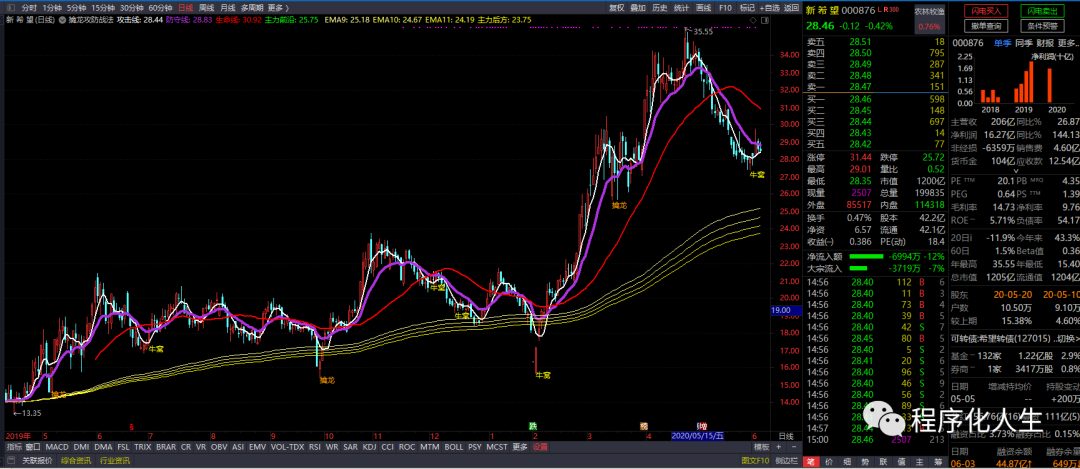Apply MCST indicator
The width and height of the screenshot is (1080, 469).
[496, 447]
